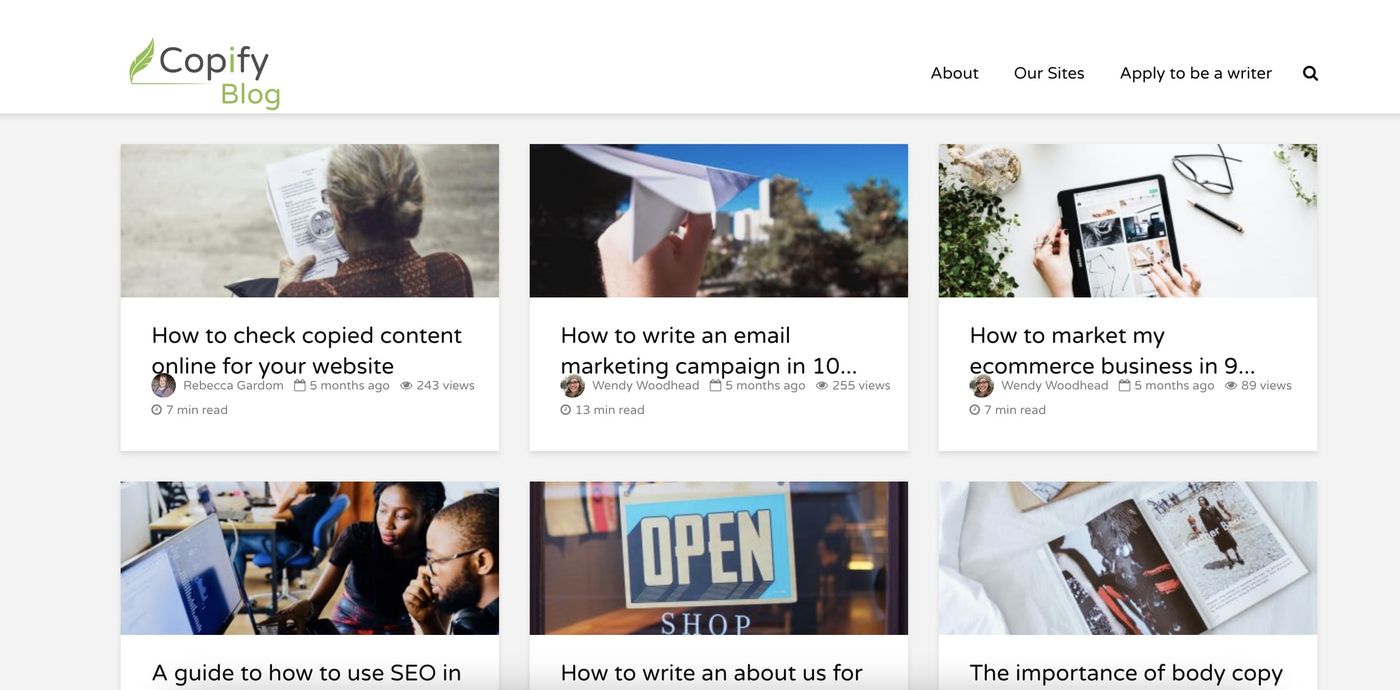Image resolution: width=1400 pixels, height=690 pixels.
Task: Click Wendy Woodhead name on email campaign card
Action: coord(646,385)
